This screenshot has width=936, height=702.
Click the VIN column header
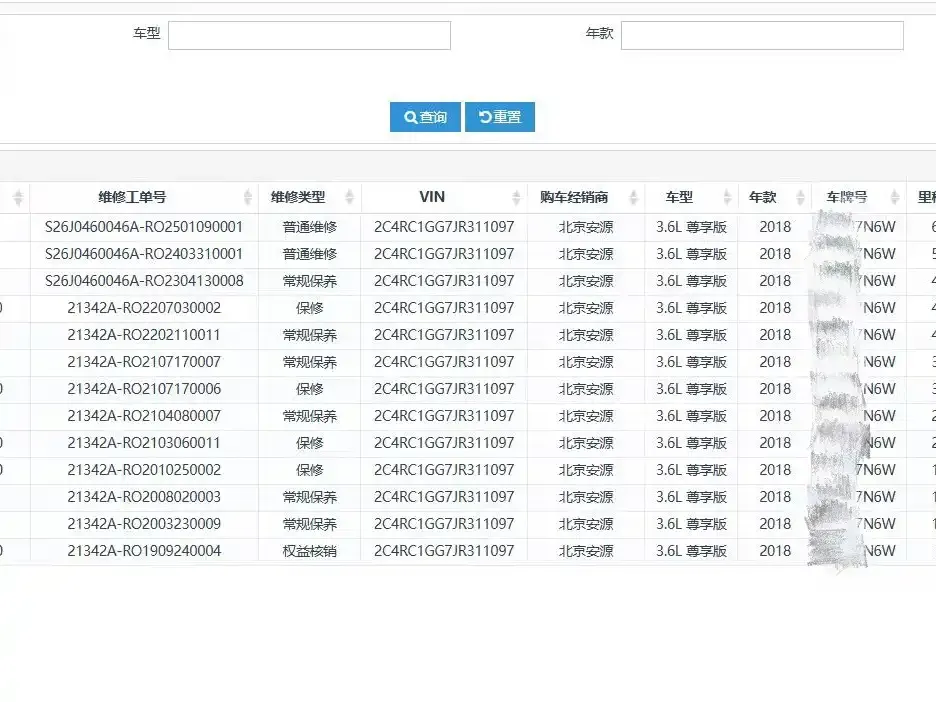coord(432,197)
